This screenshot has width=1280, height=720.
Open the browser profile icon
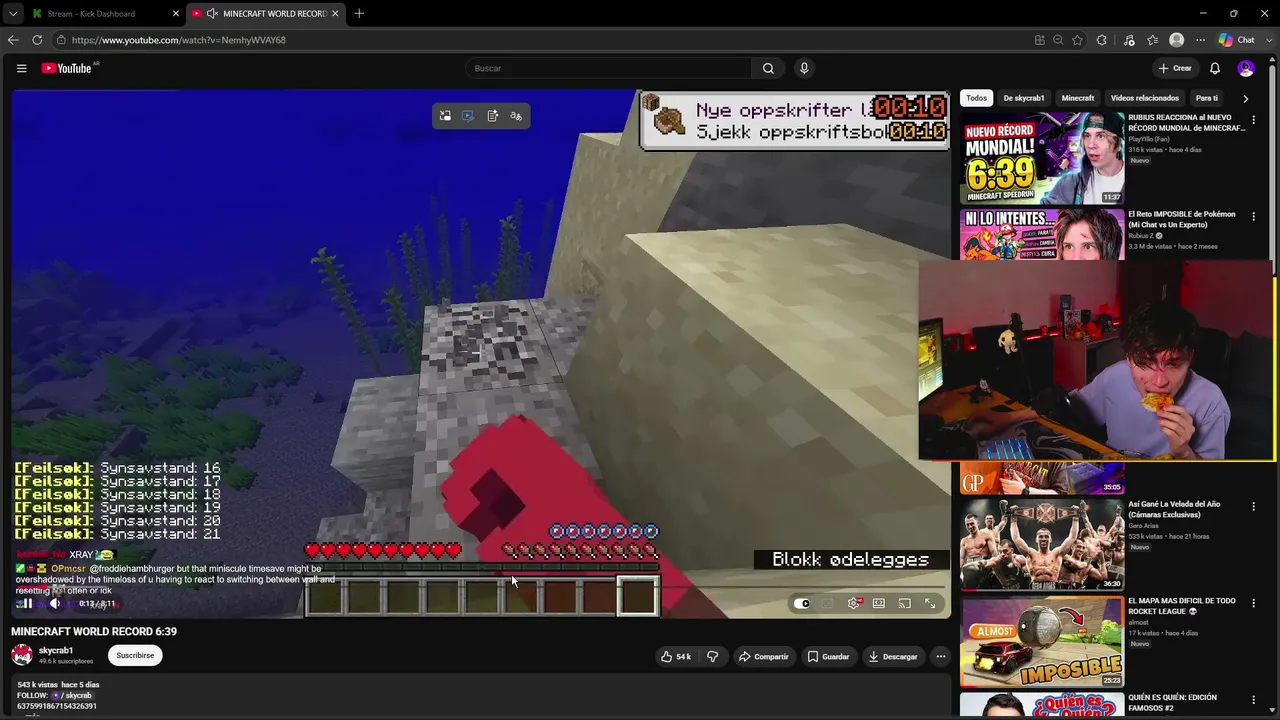point(1177,40)
